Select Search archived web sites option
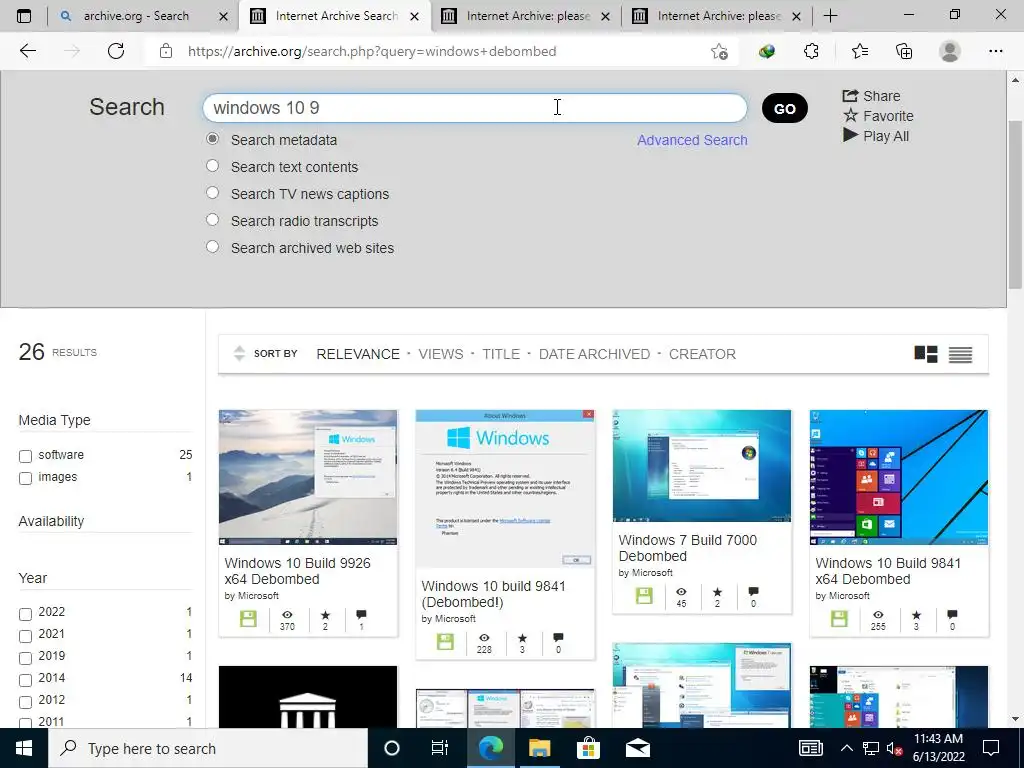Viewport: 1024px width, 768px height. click(212, 246)
